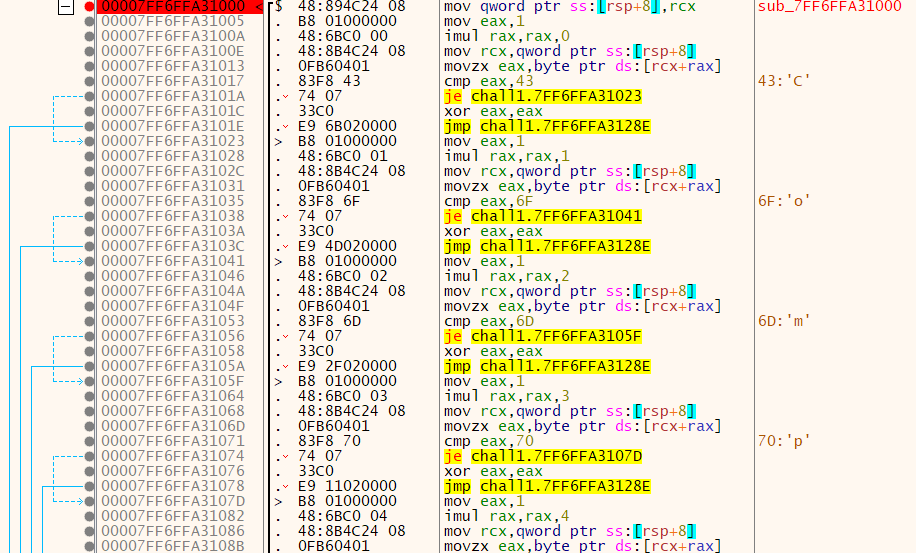This screenshot has height=553, width=916.
Task: Select address 00007FF6FFA31041 row
Action: coord(173,261)
